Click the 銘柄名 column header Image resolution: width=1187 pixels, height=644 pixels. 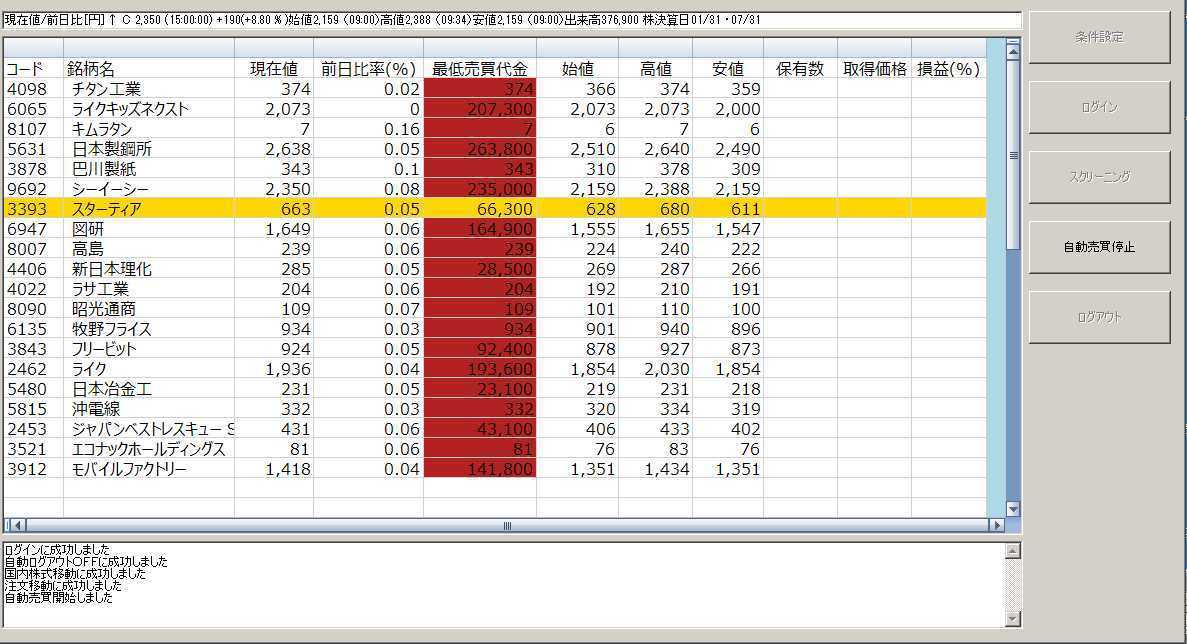91,69
